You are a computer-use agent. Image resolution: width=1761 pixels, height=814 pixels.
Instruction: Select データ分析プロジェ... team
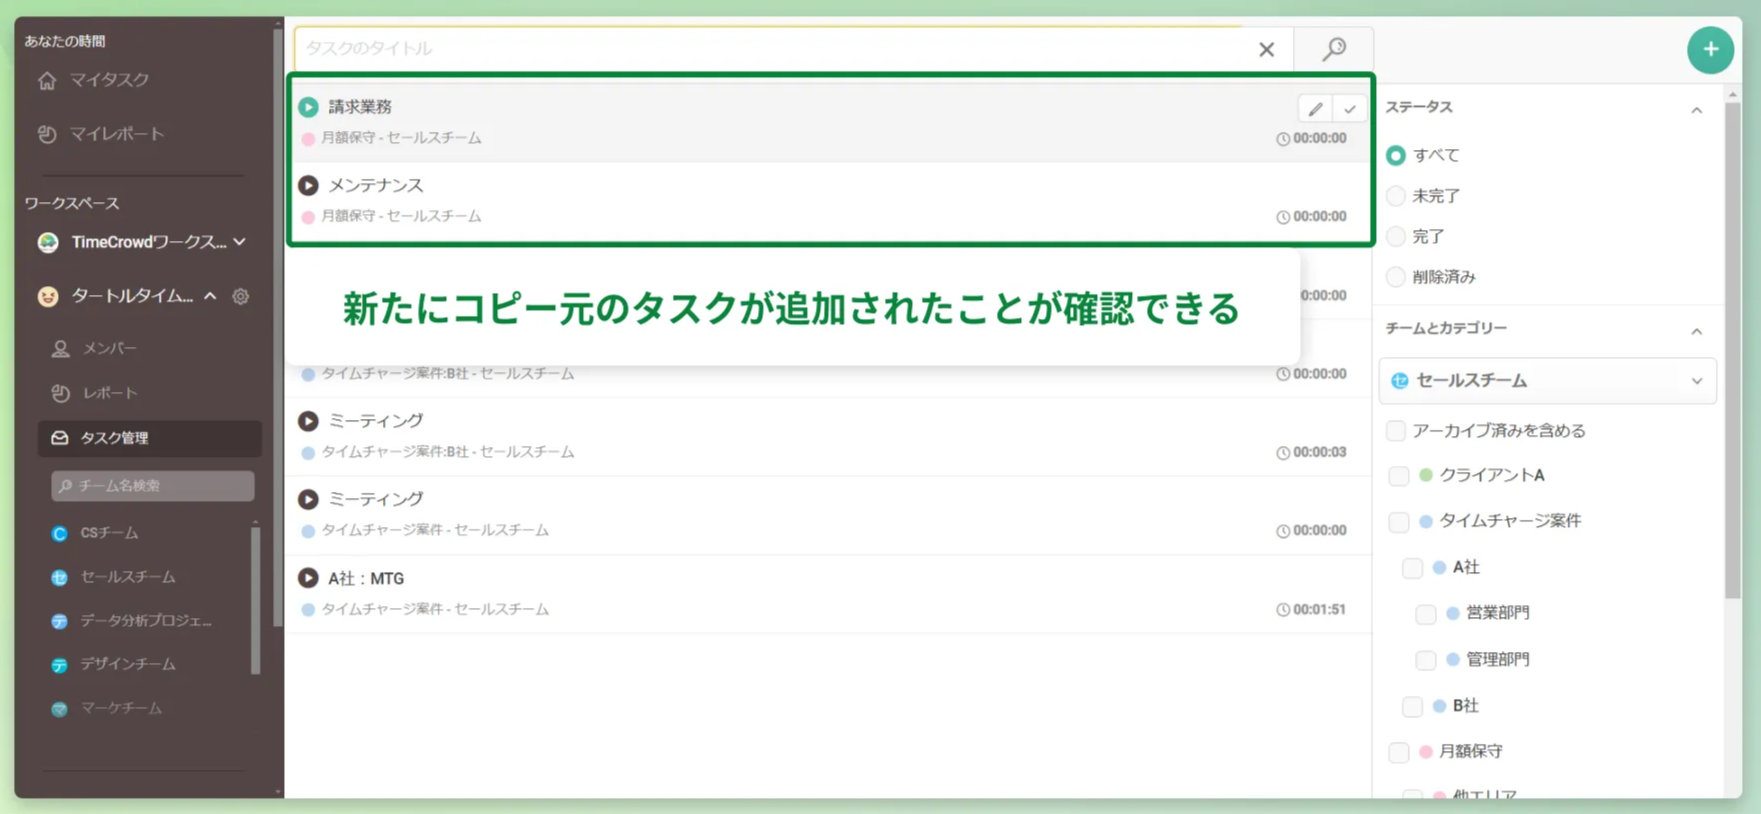pyautogui.click(x=131, y=621)
